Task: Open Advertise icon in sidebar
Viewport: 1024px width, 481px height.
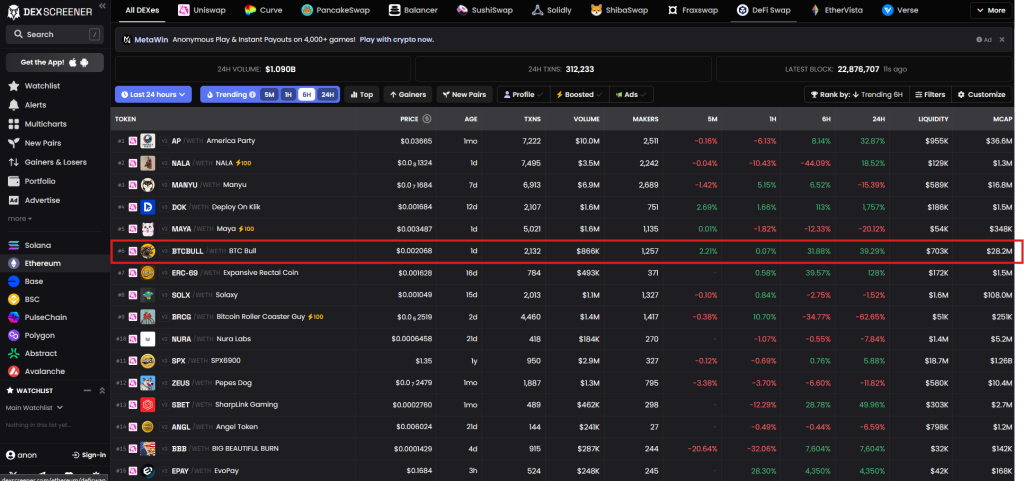Action: tap(13, 200)
